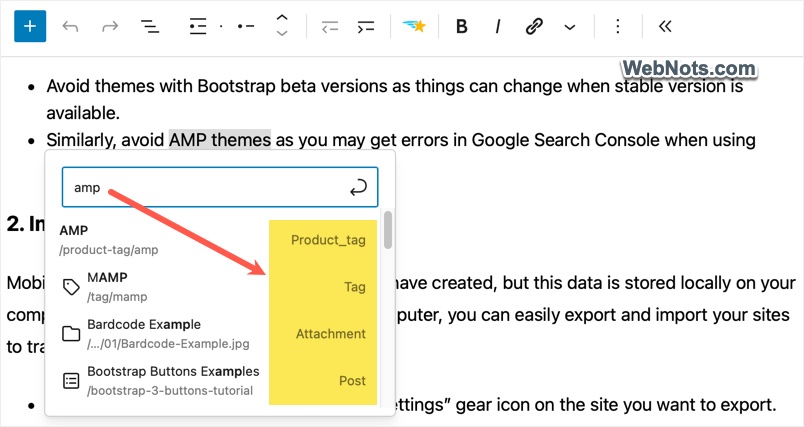
Task: Move list item down
Action: tap(282, 33)
